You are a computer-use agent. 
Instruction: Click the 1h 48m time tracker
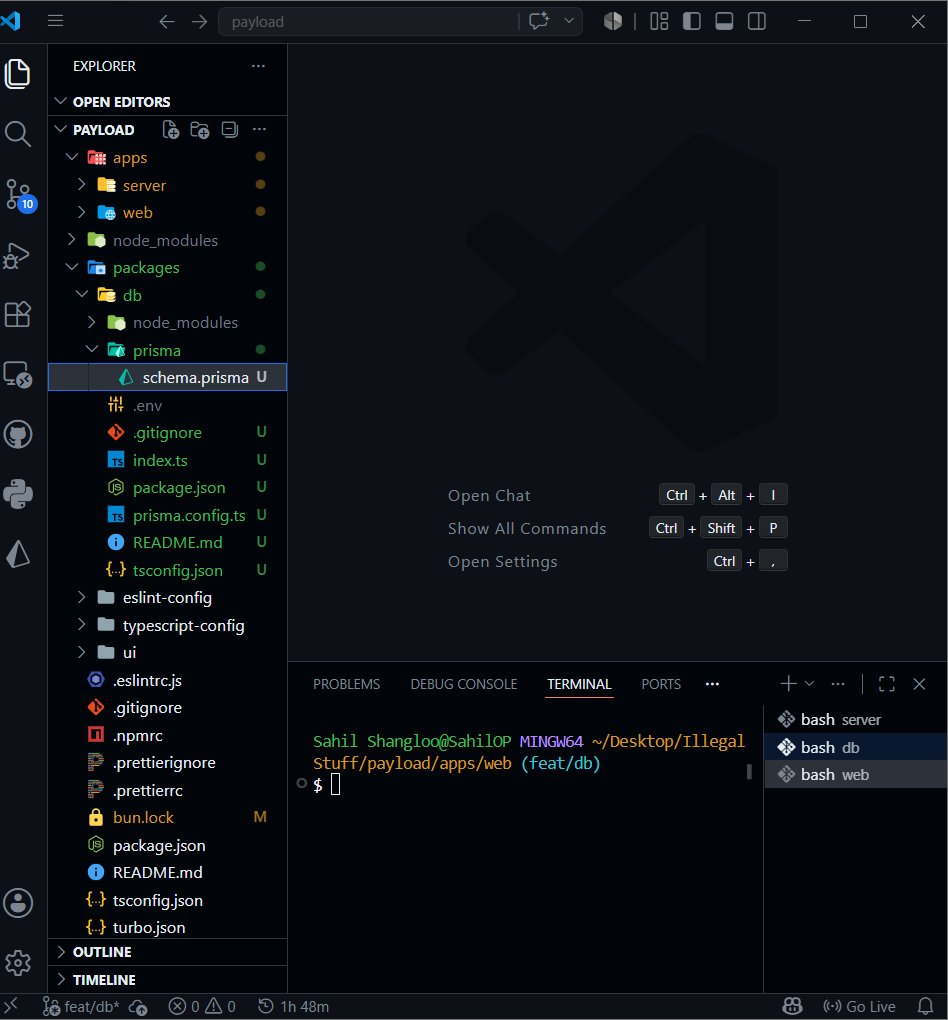pyautogui.click(x=293, y=1007)
